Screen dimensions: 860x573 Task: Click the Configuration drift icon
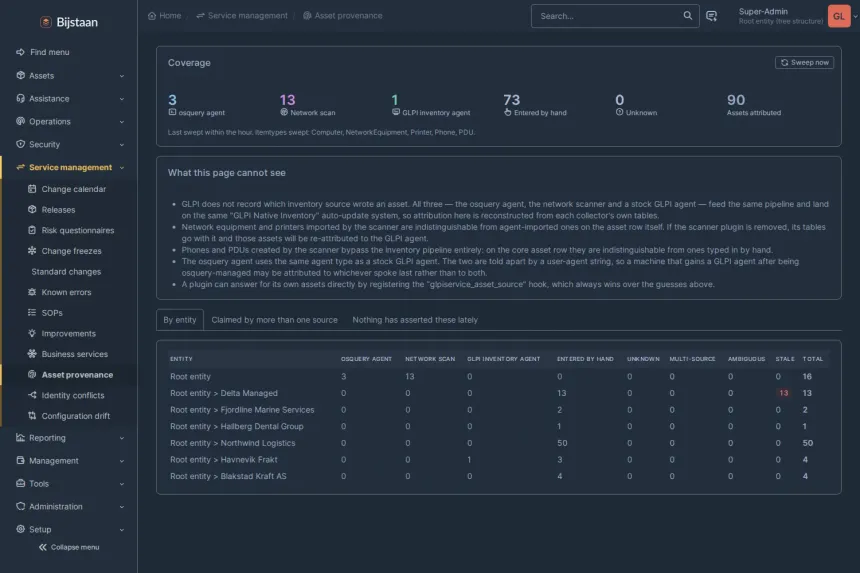pyautogui.click(x=32, y=416)
